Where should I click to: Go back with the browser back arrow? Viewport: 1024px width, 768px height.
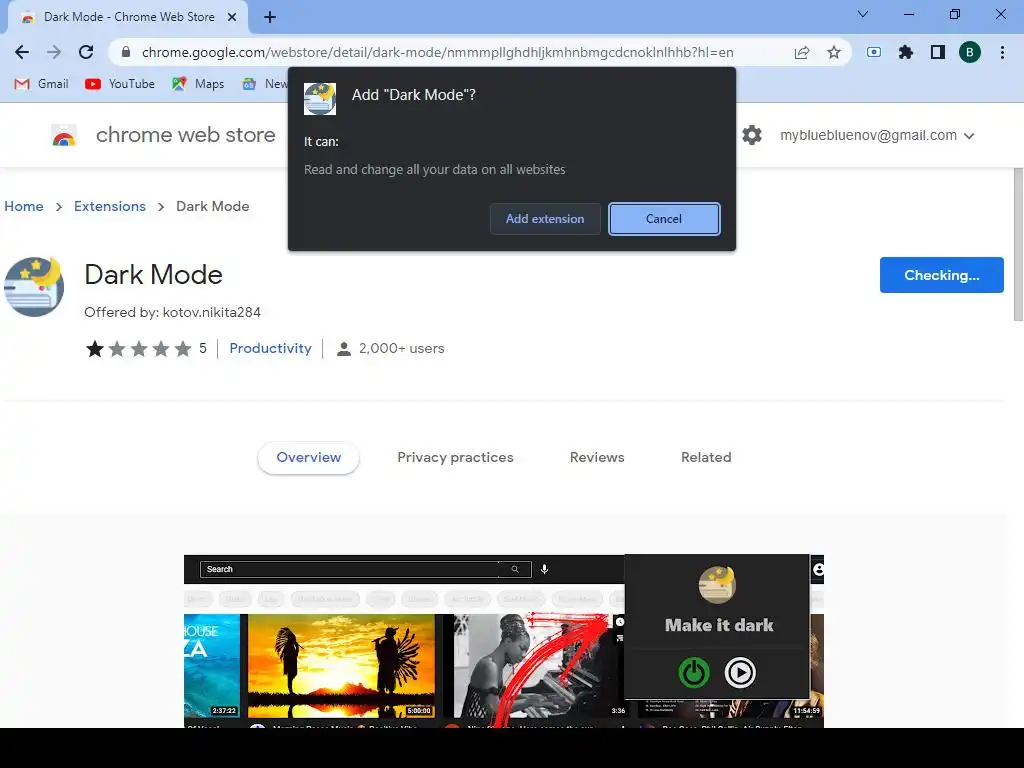tap(22, 52)
